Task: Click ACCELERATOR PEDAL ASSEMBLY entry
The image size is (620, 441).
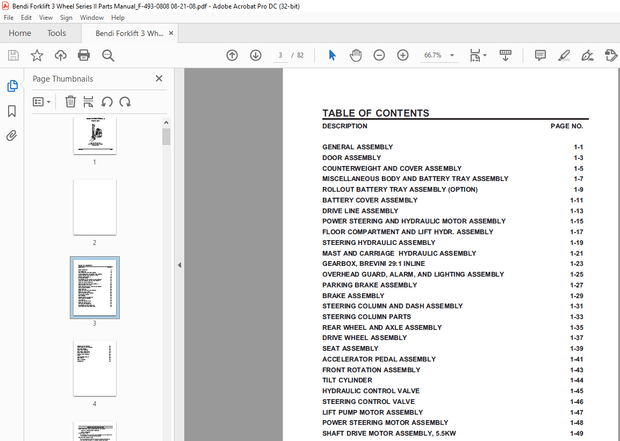Action: pos(379,359)
